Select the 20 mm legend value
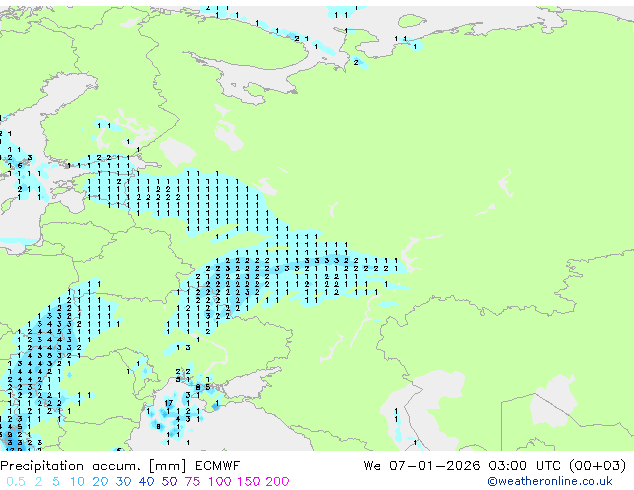Image resolution: width=634 pixels, height=490 pixels. [100, 482]
